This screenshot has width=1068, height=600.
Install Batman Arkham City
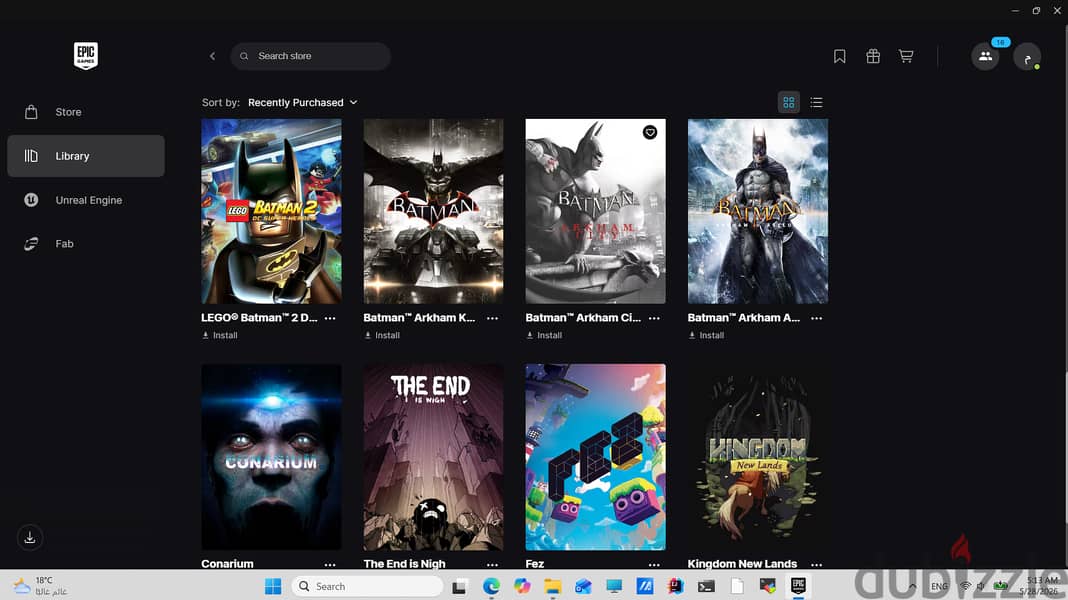pyautogui.click(x=544, y=335)
